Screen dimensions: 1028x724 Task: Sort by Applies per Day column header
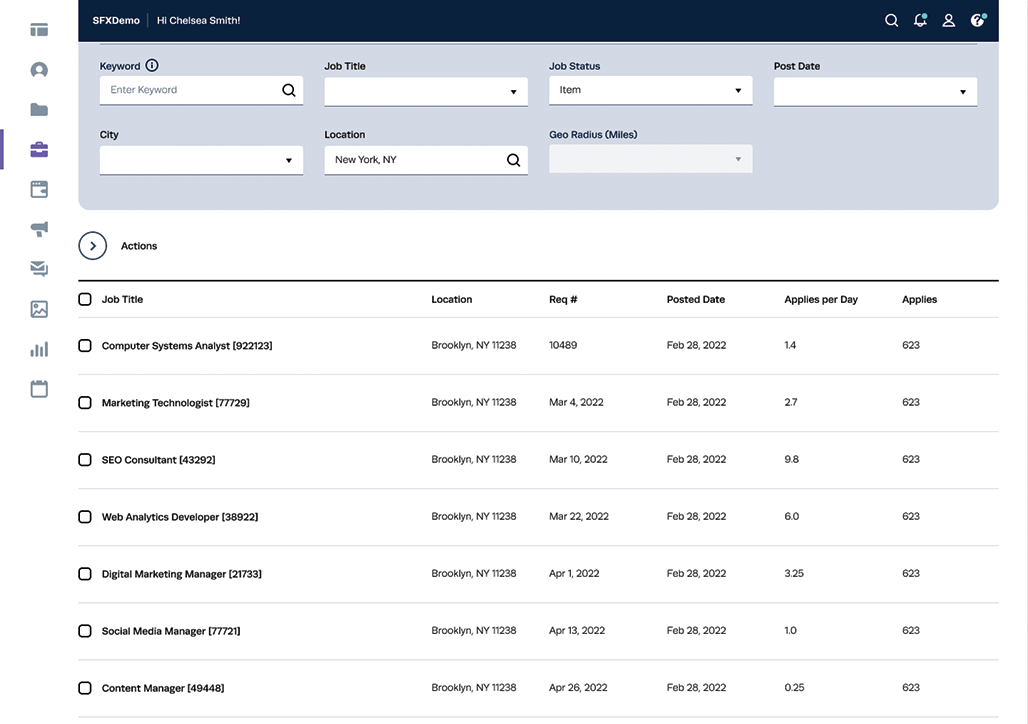point(821,300)
